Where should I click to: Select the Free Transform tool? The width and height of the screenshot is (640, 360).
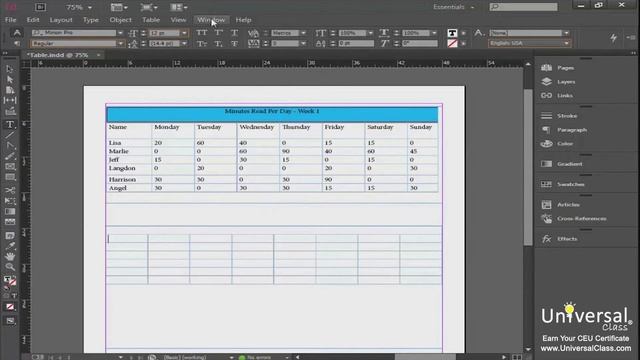(x=10, y=201)
